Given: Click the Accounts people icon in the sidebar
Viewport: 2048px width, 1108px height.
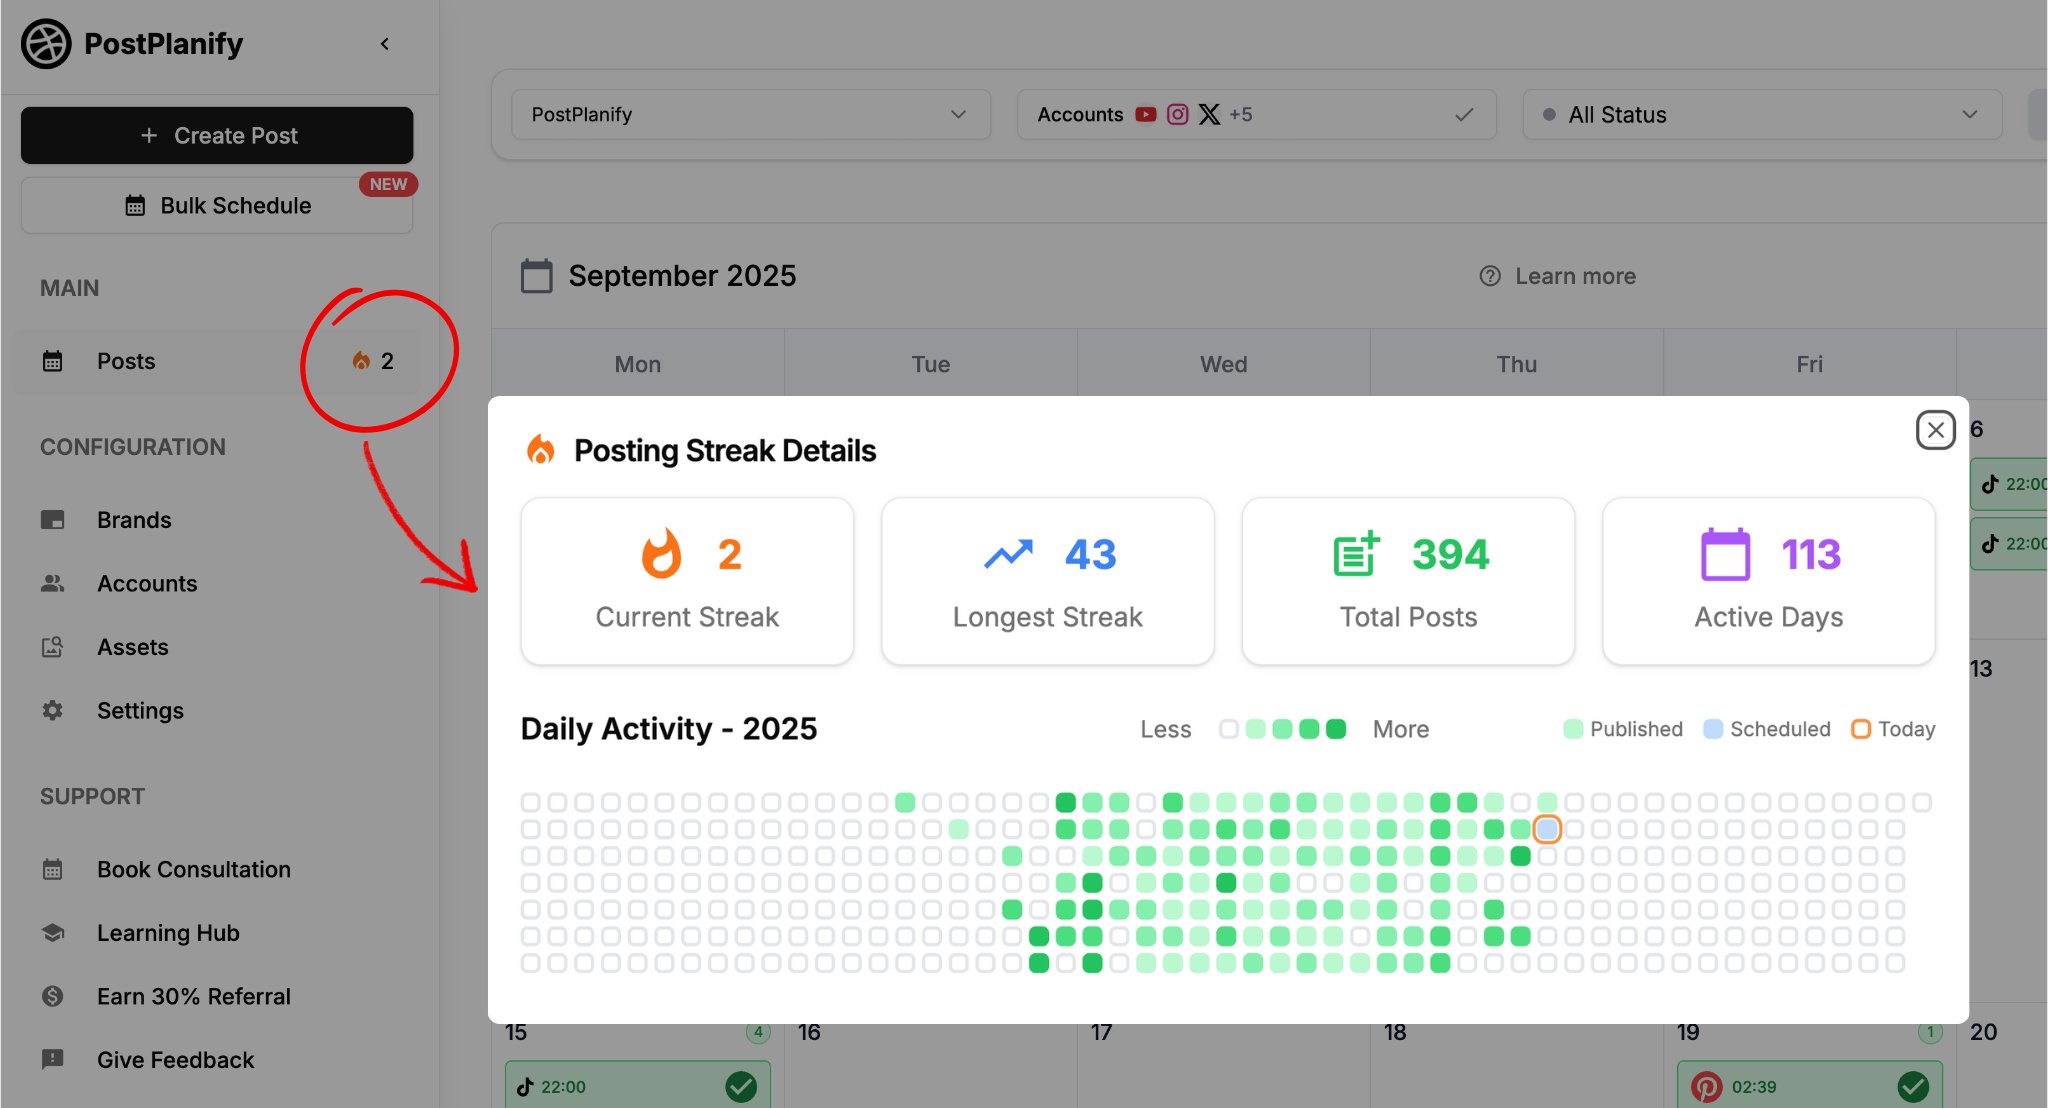Looking at the screenshot, I should (52, 583).
